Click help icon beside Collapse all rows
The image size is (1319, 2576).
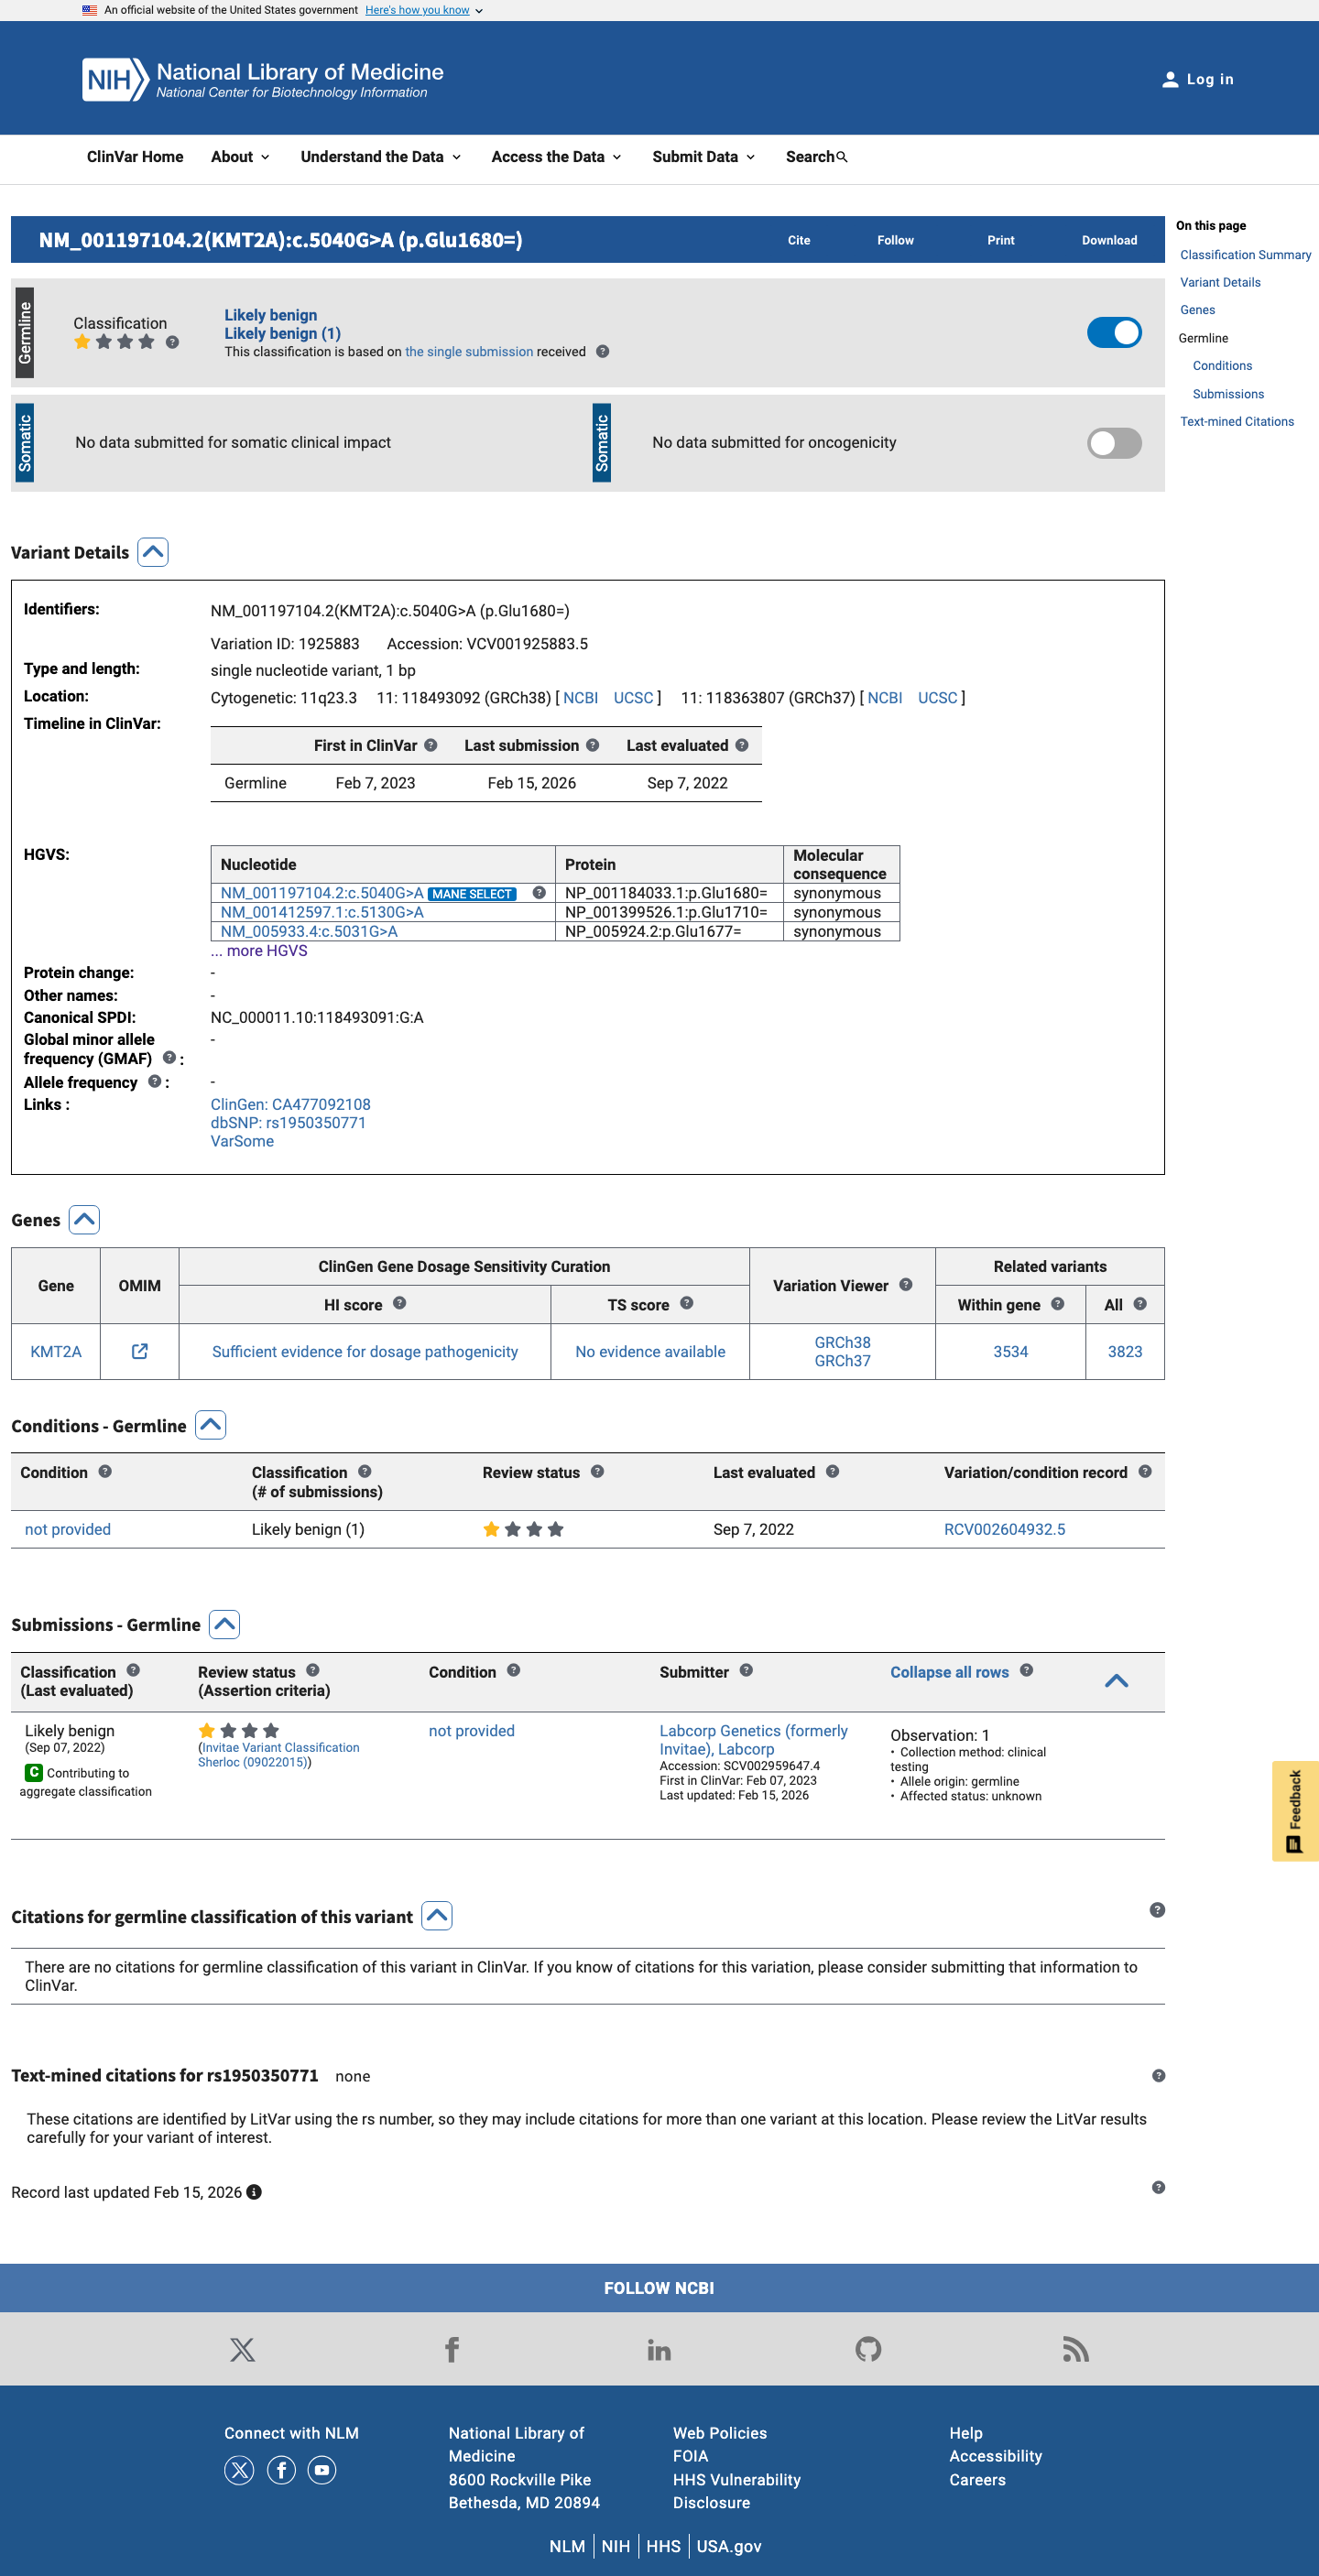coord(1026,1671)
